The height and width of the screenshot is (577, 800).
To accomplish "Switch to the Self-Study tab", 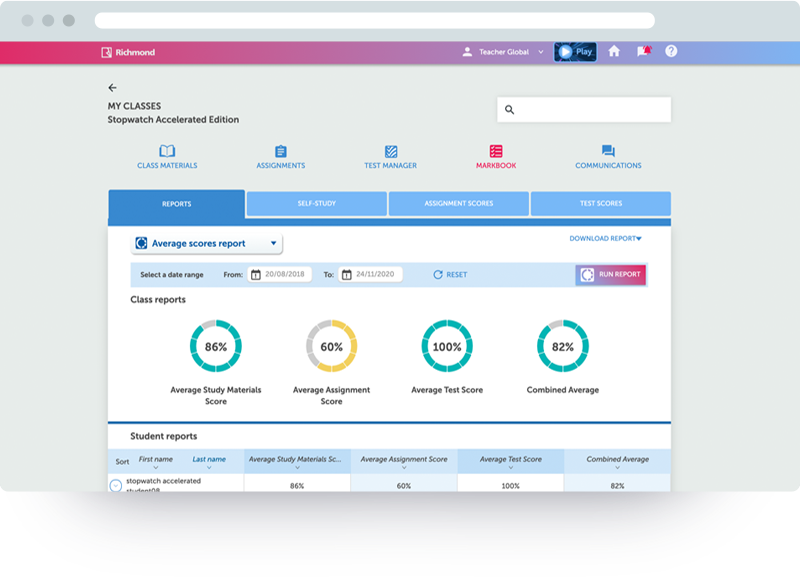I will pyautogui.click(x=316, y=204).
